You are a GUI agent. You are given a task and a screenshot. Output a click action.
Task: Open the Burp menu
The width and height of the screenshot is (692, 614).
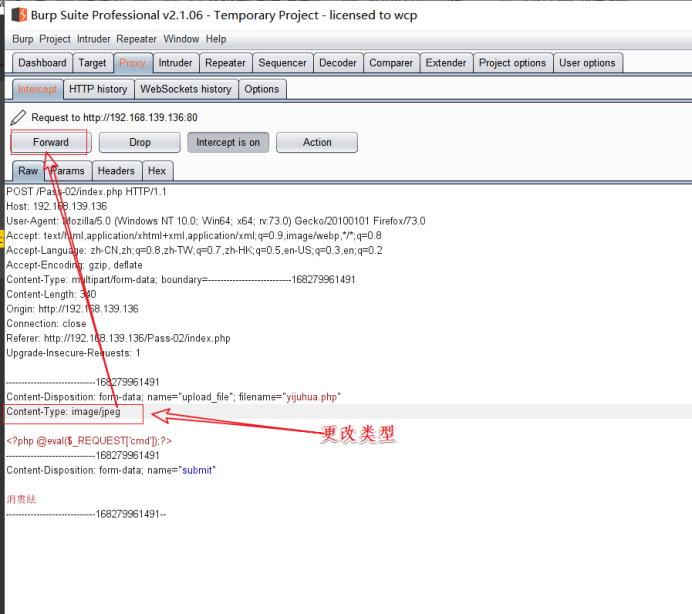(23, 39)
